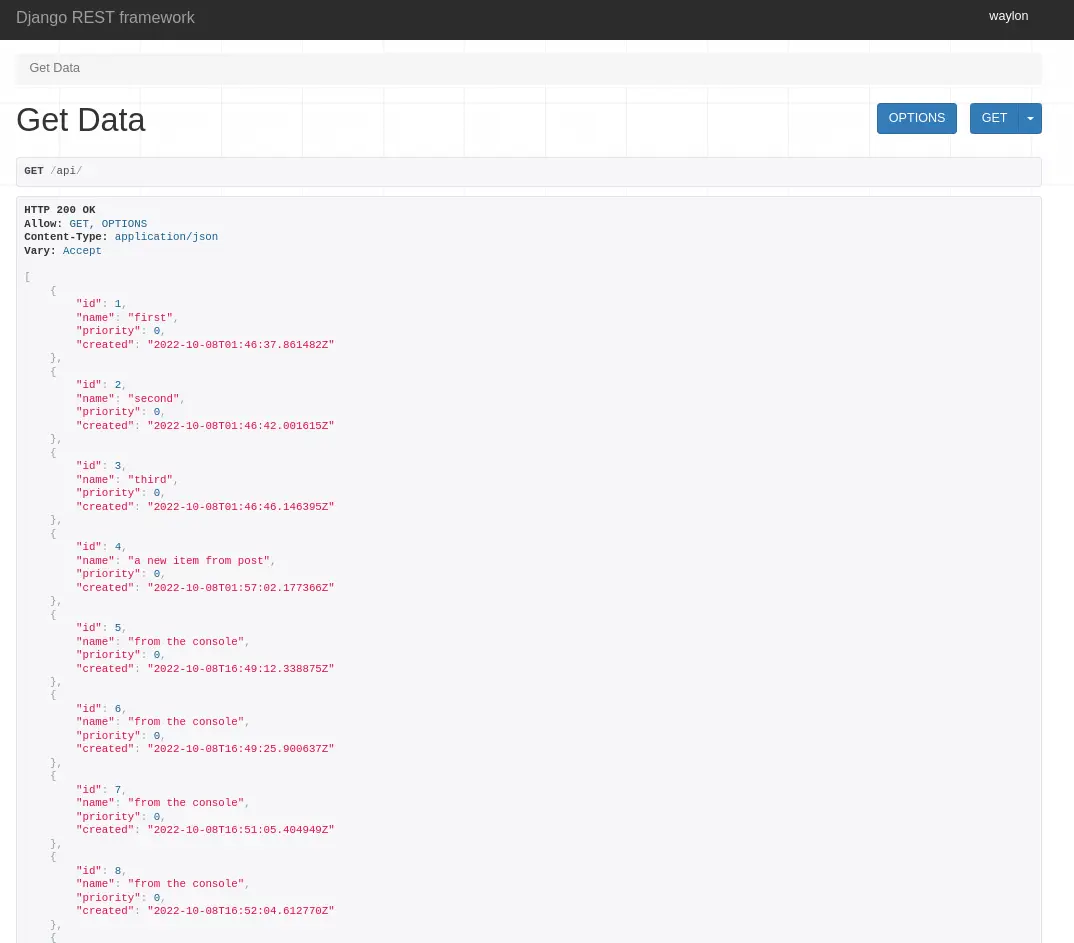Click the created timestamp ending 02.177366Z

240,588
